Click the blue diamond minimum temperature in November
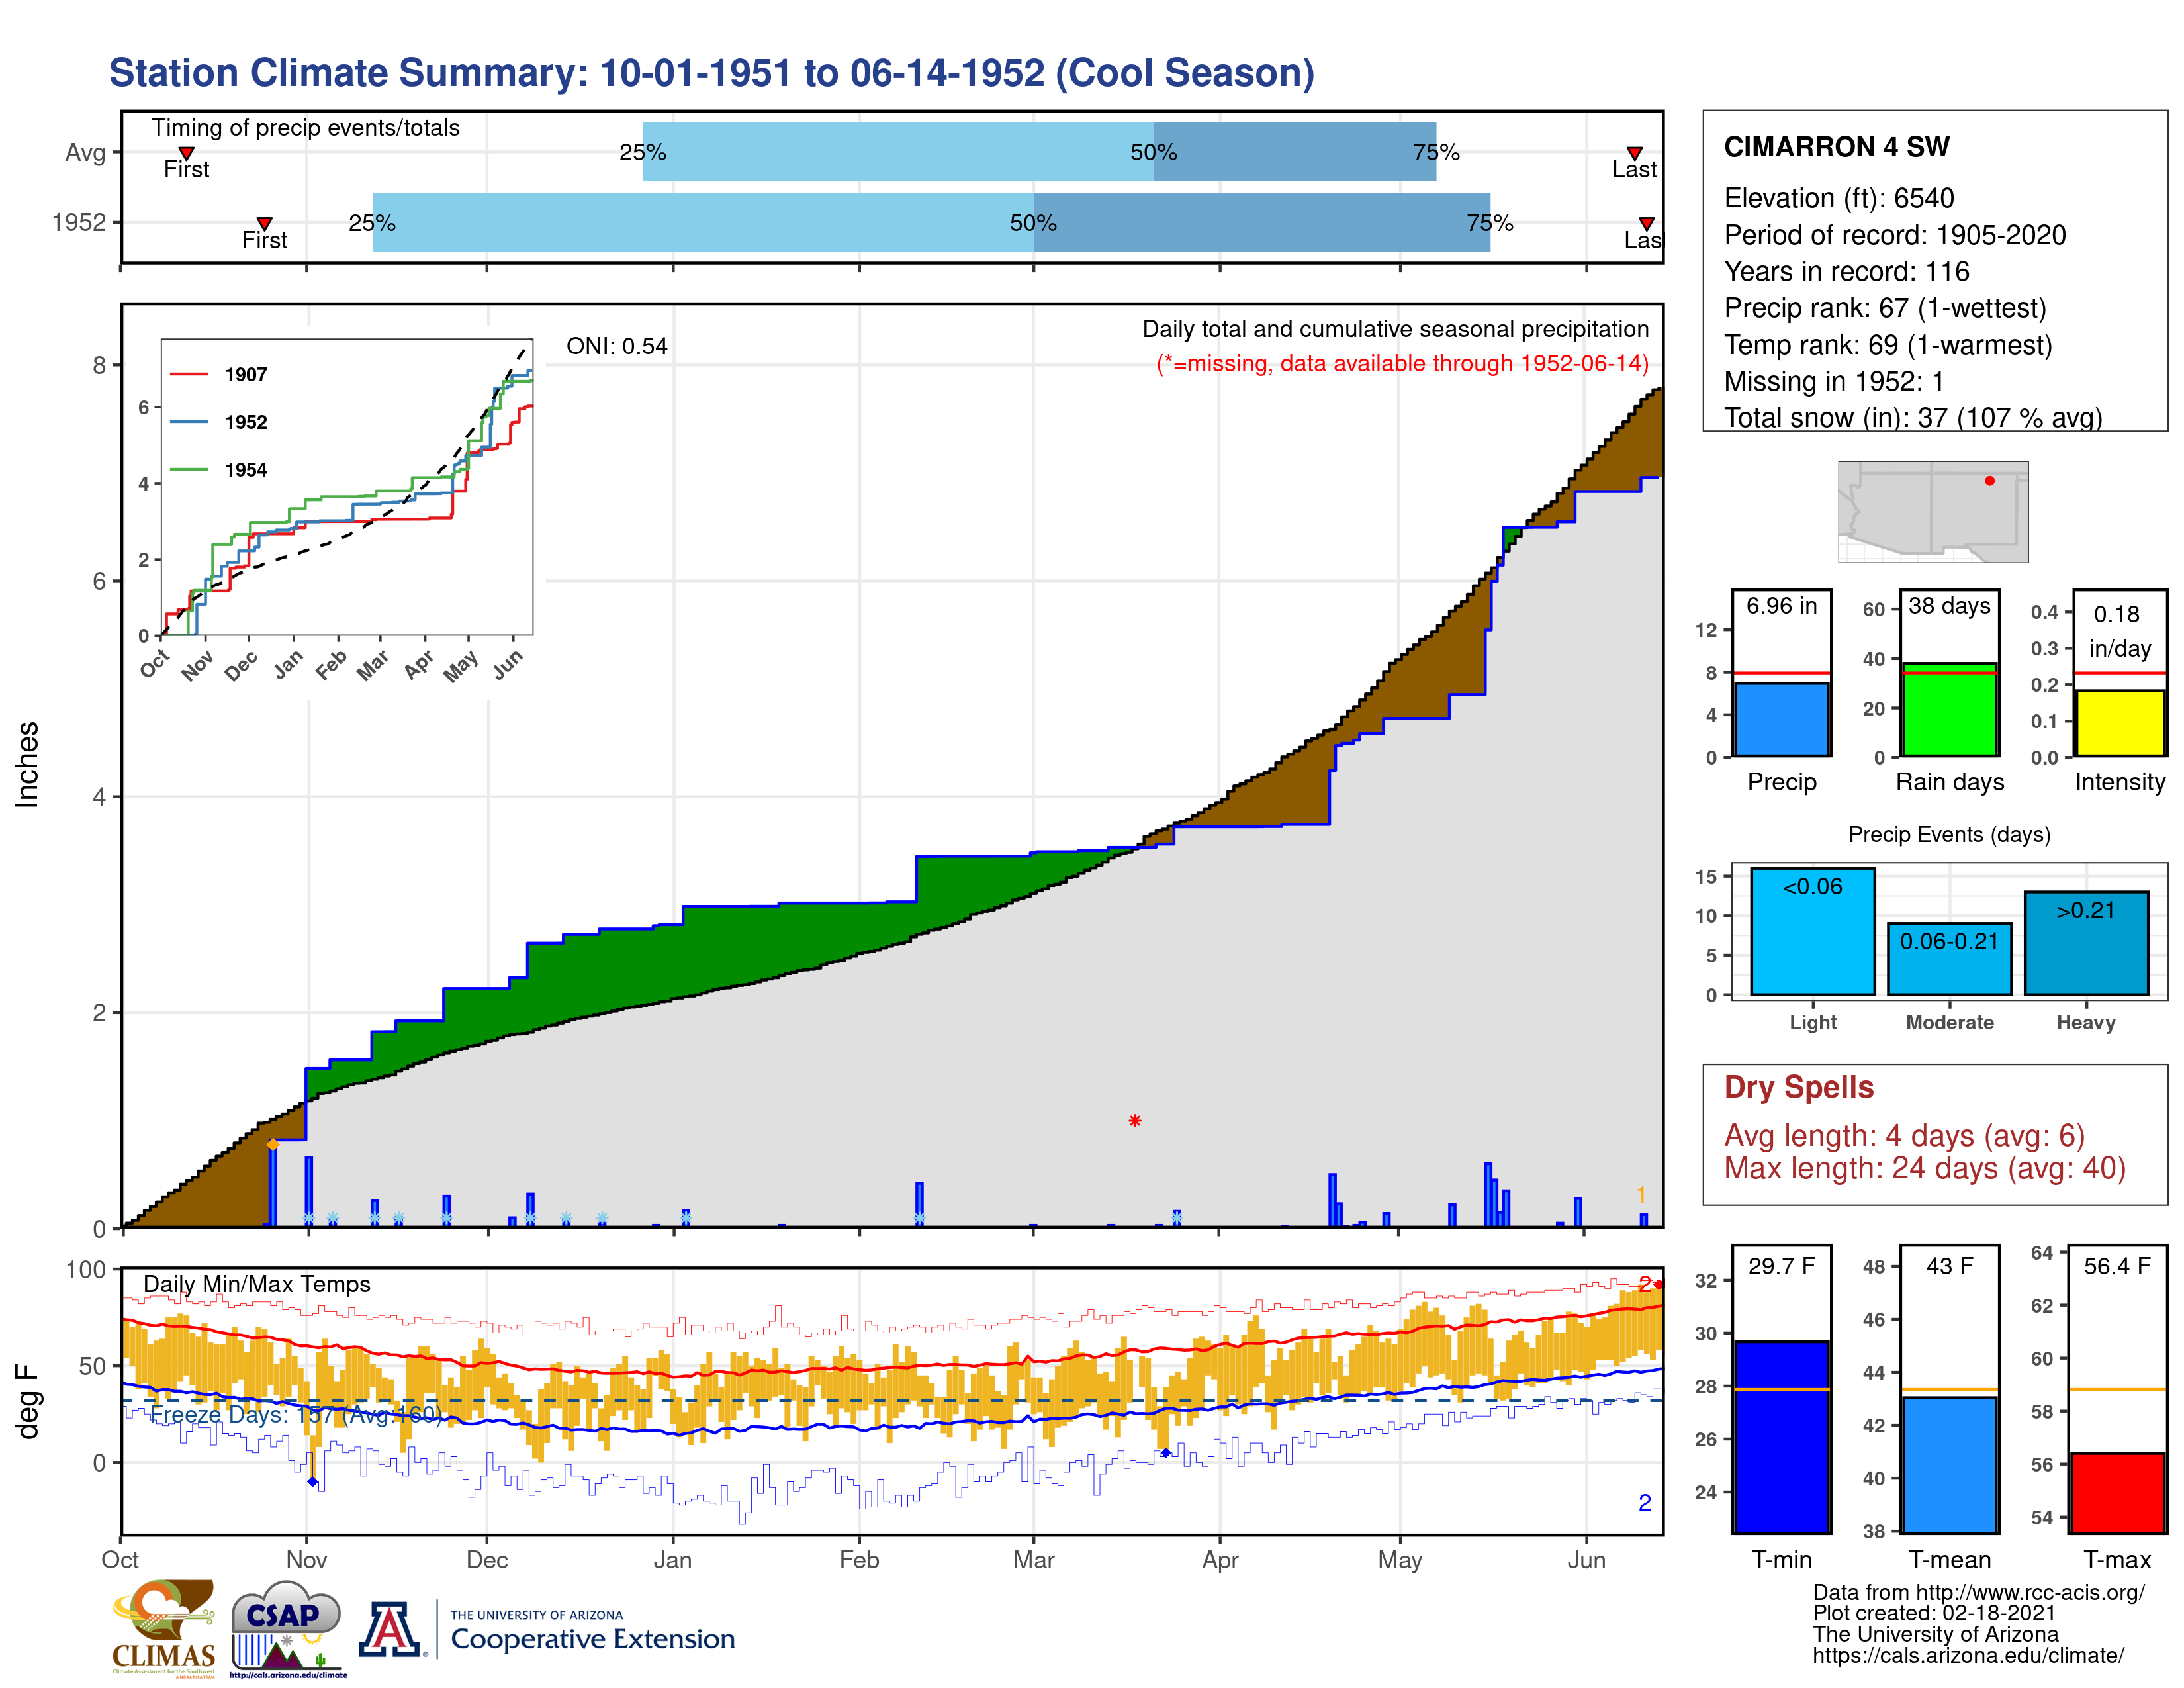The width and height of the screenshot is (2184, 1688). pos(313,1482)
